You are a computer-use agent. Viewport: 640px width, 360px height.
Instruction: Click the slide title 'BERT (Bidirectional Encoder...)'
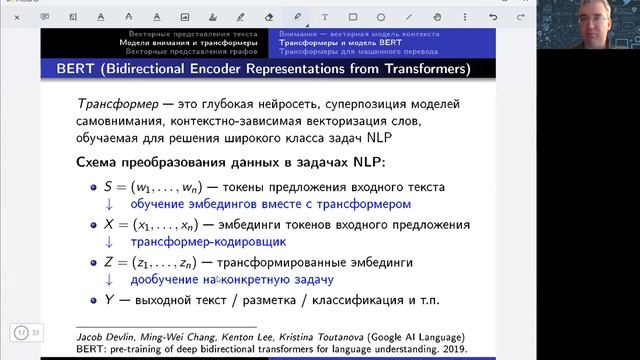[264, 69]
